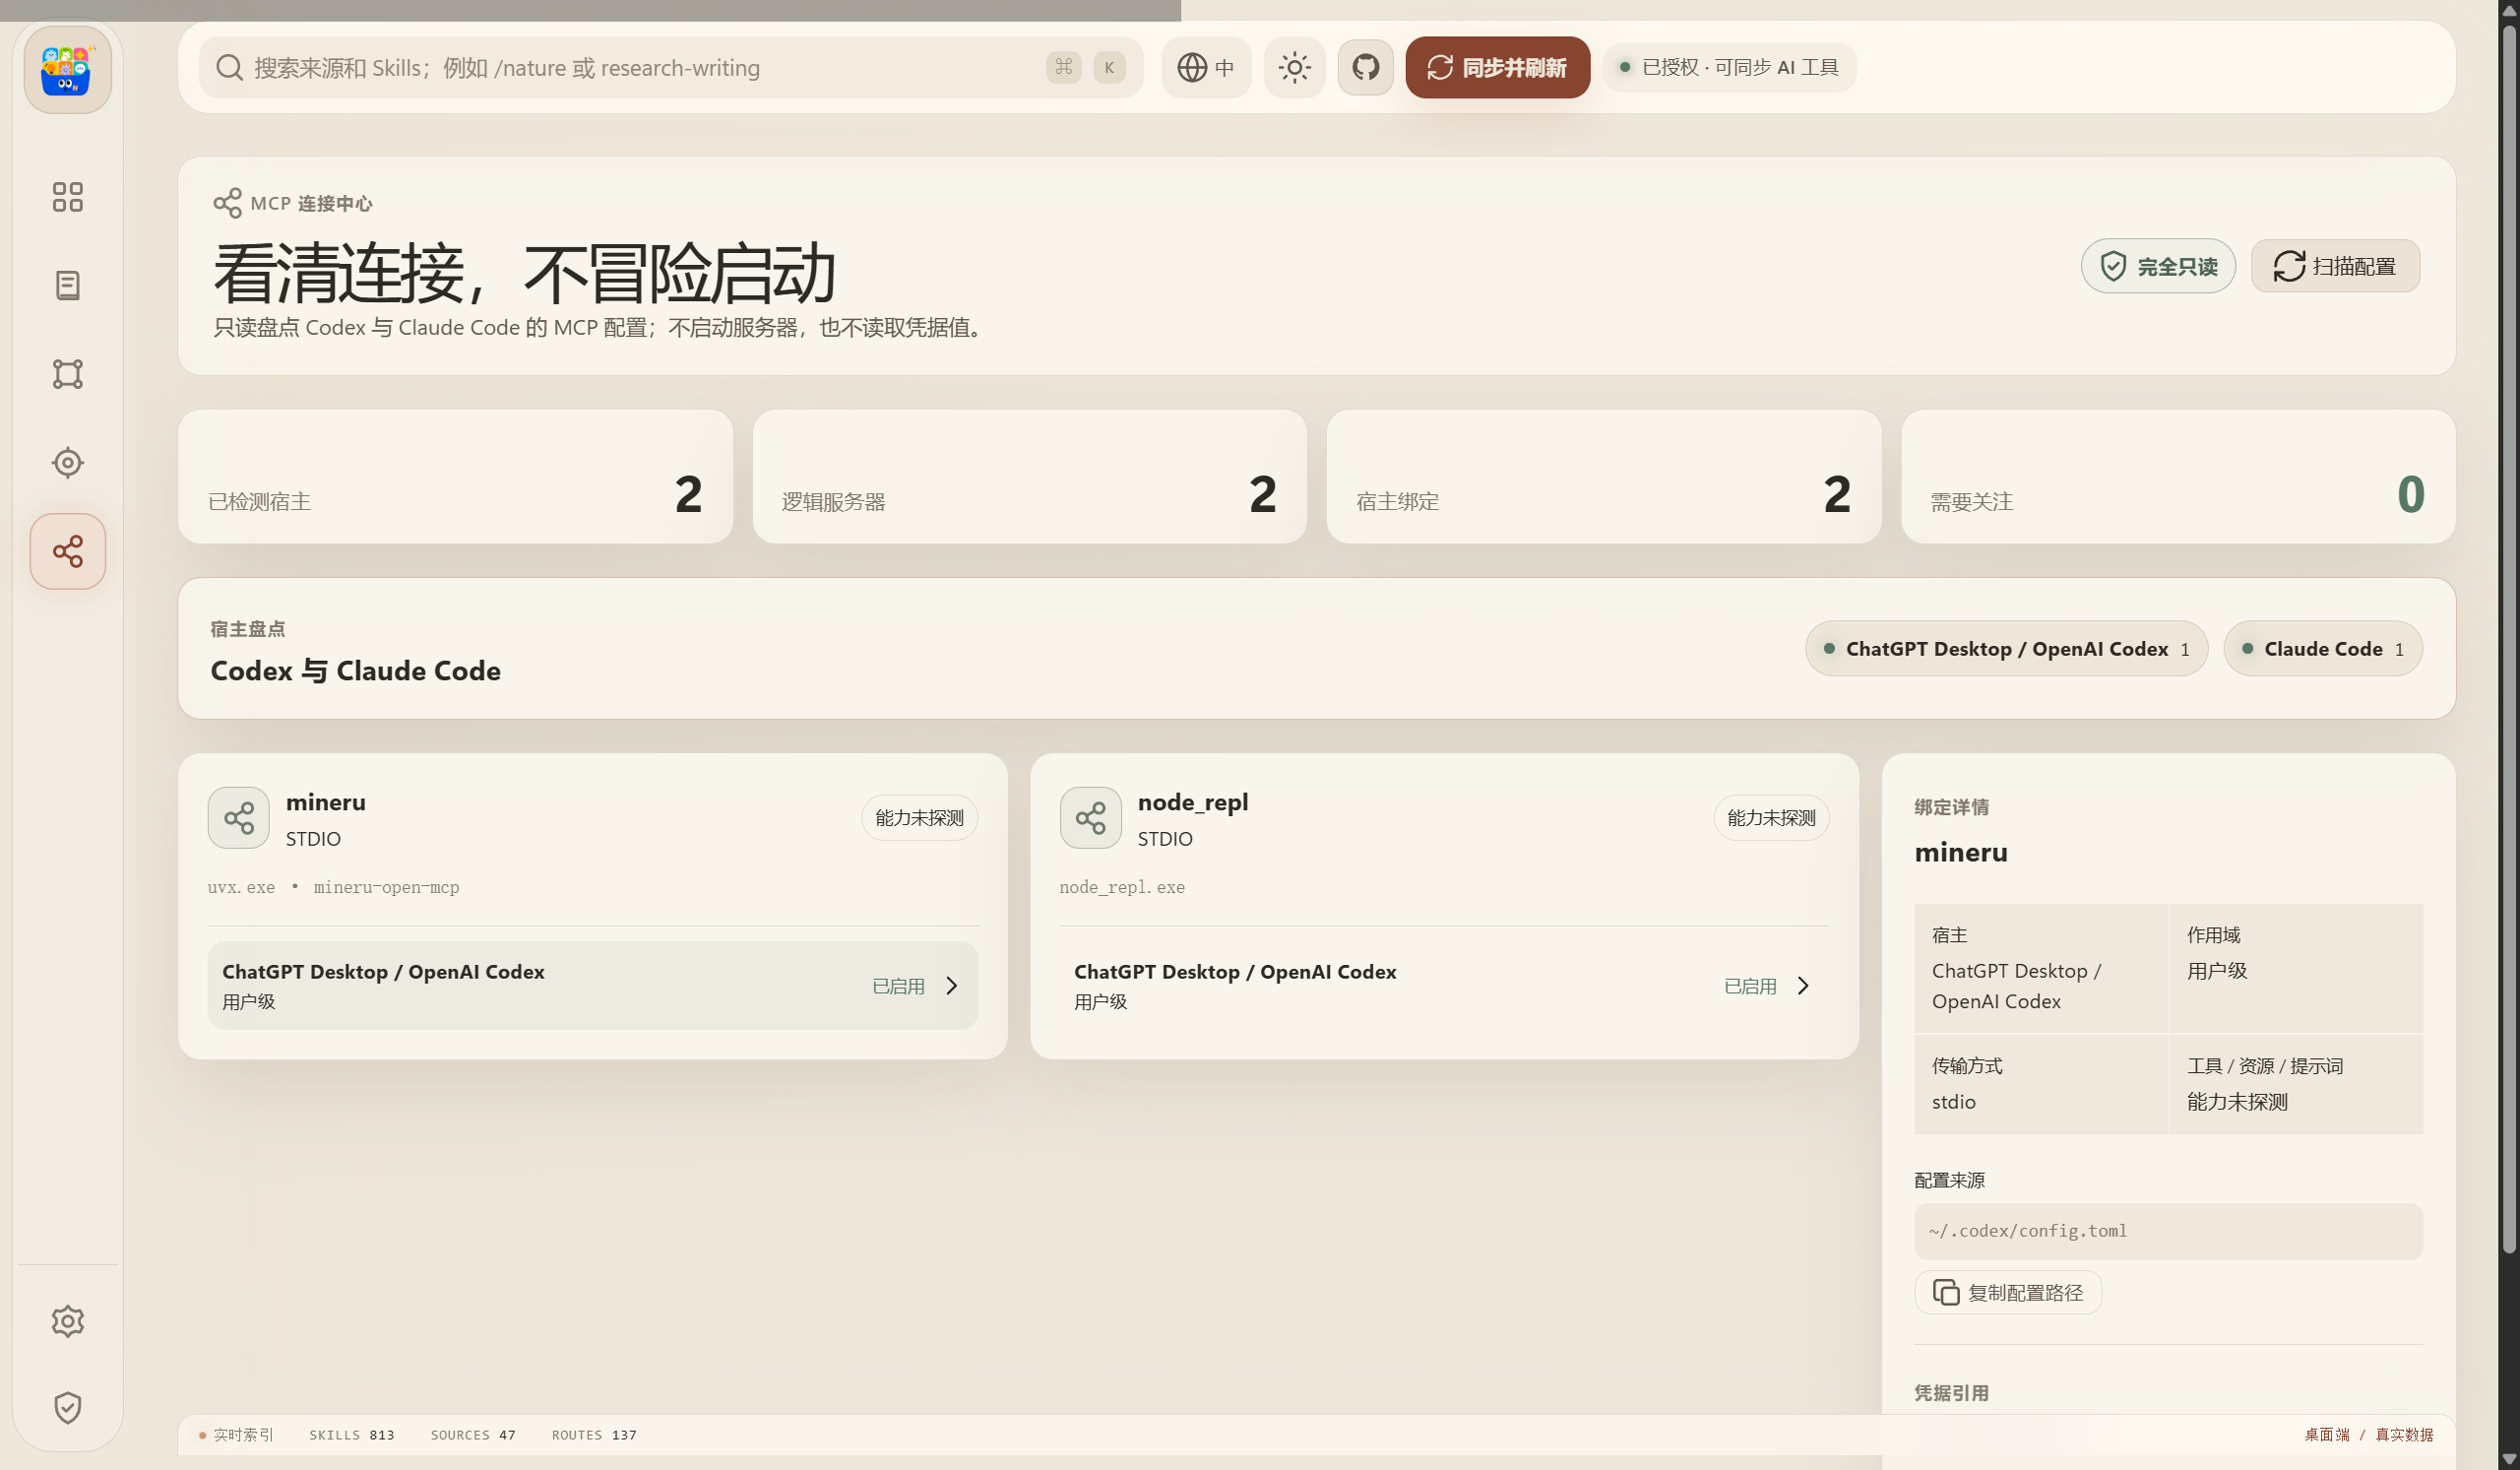Viewport: 2520px width, 1470px height.
Task: Expand node_repl's ChatGPT Desktop binding chevron
Action: tap(1803, 986)
